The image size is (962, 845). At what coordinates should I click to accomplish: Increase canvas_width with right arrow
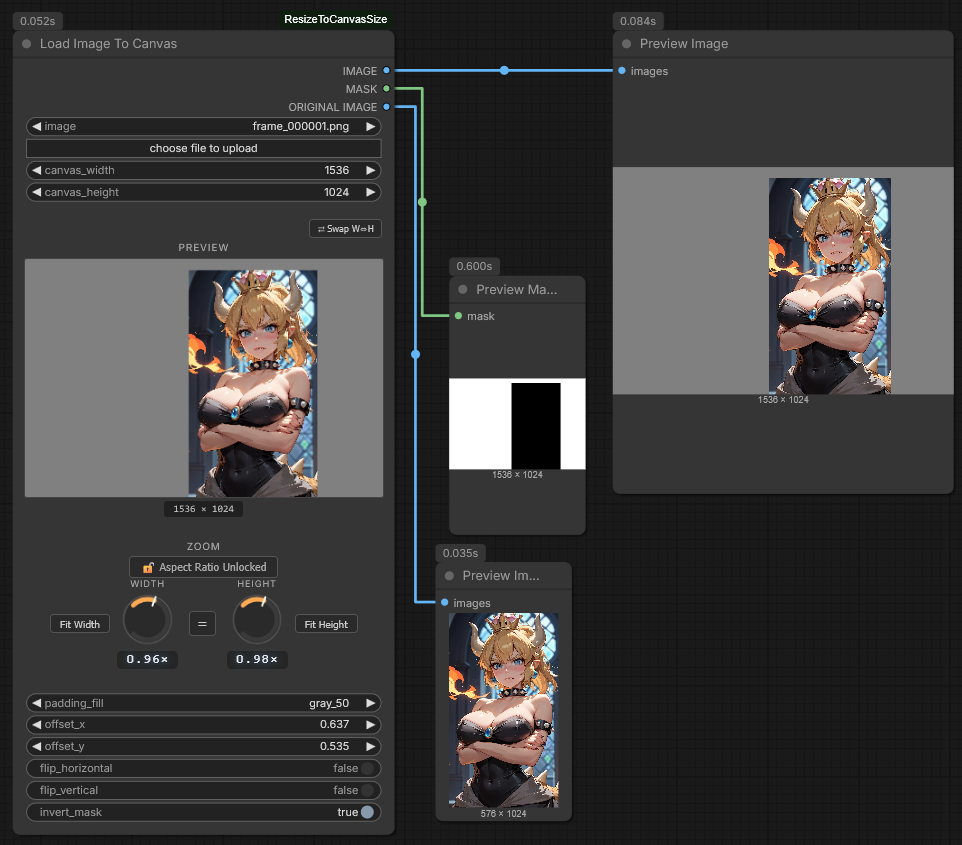(x=370, y=170)
